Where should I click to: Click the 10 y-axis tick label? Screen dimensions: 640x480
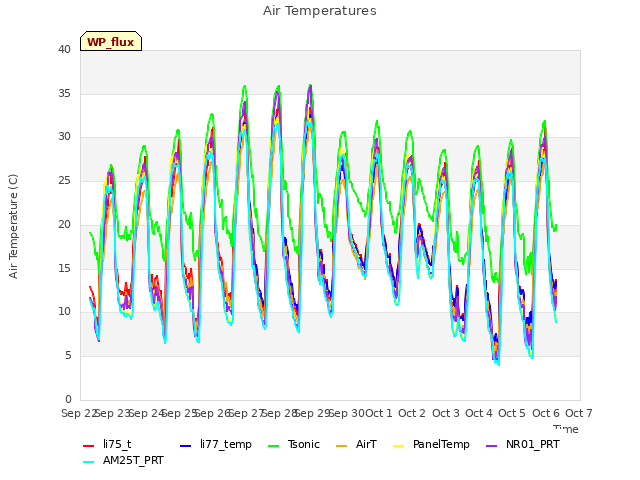click(x=64, y=312)
